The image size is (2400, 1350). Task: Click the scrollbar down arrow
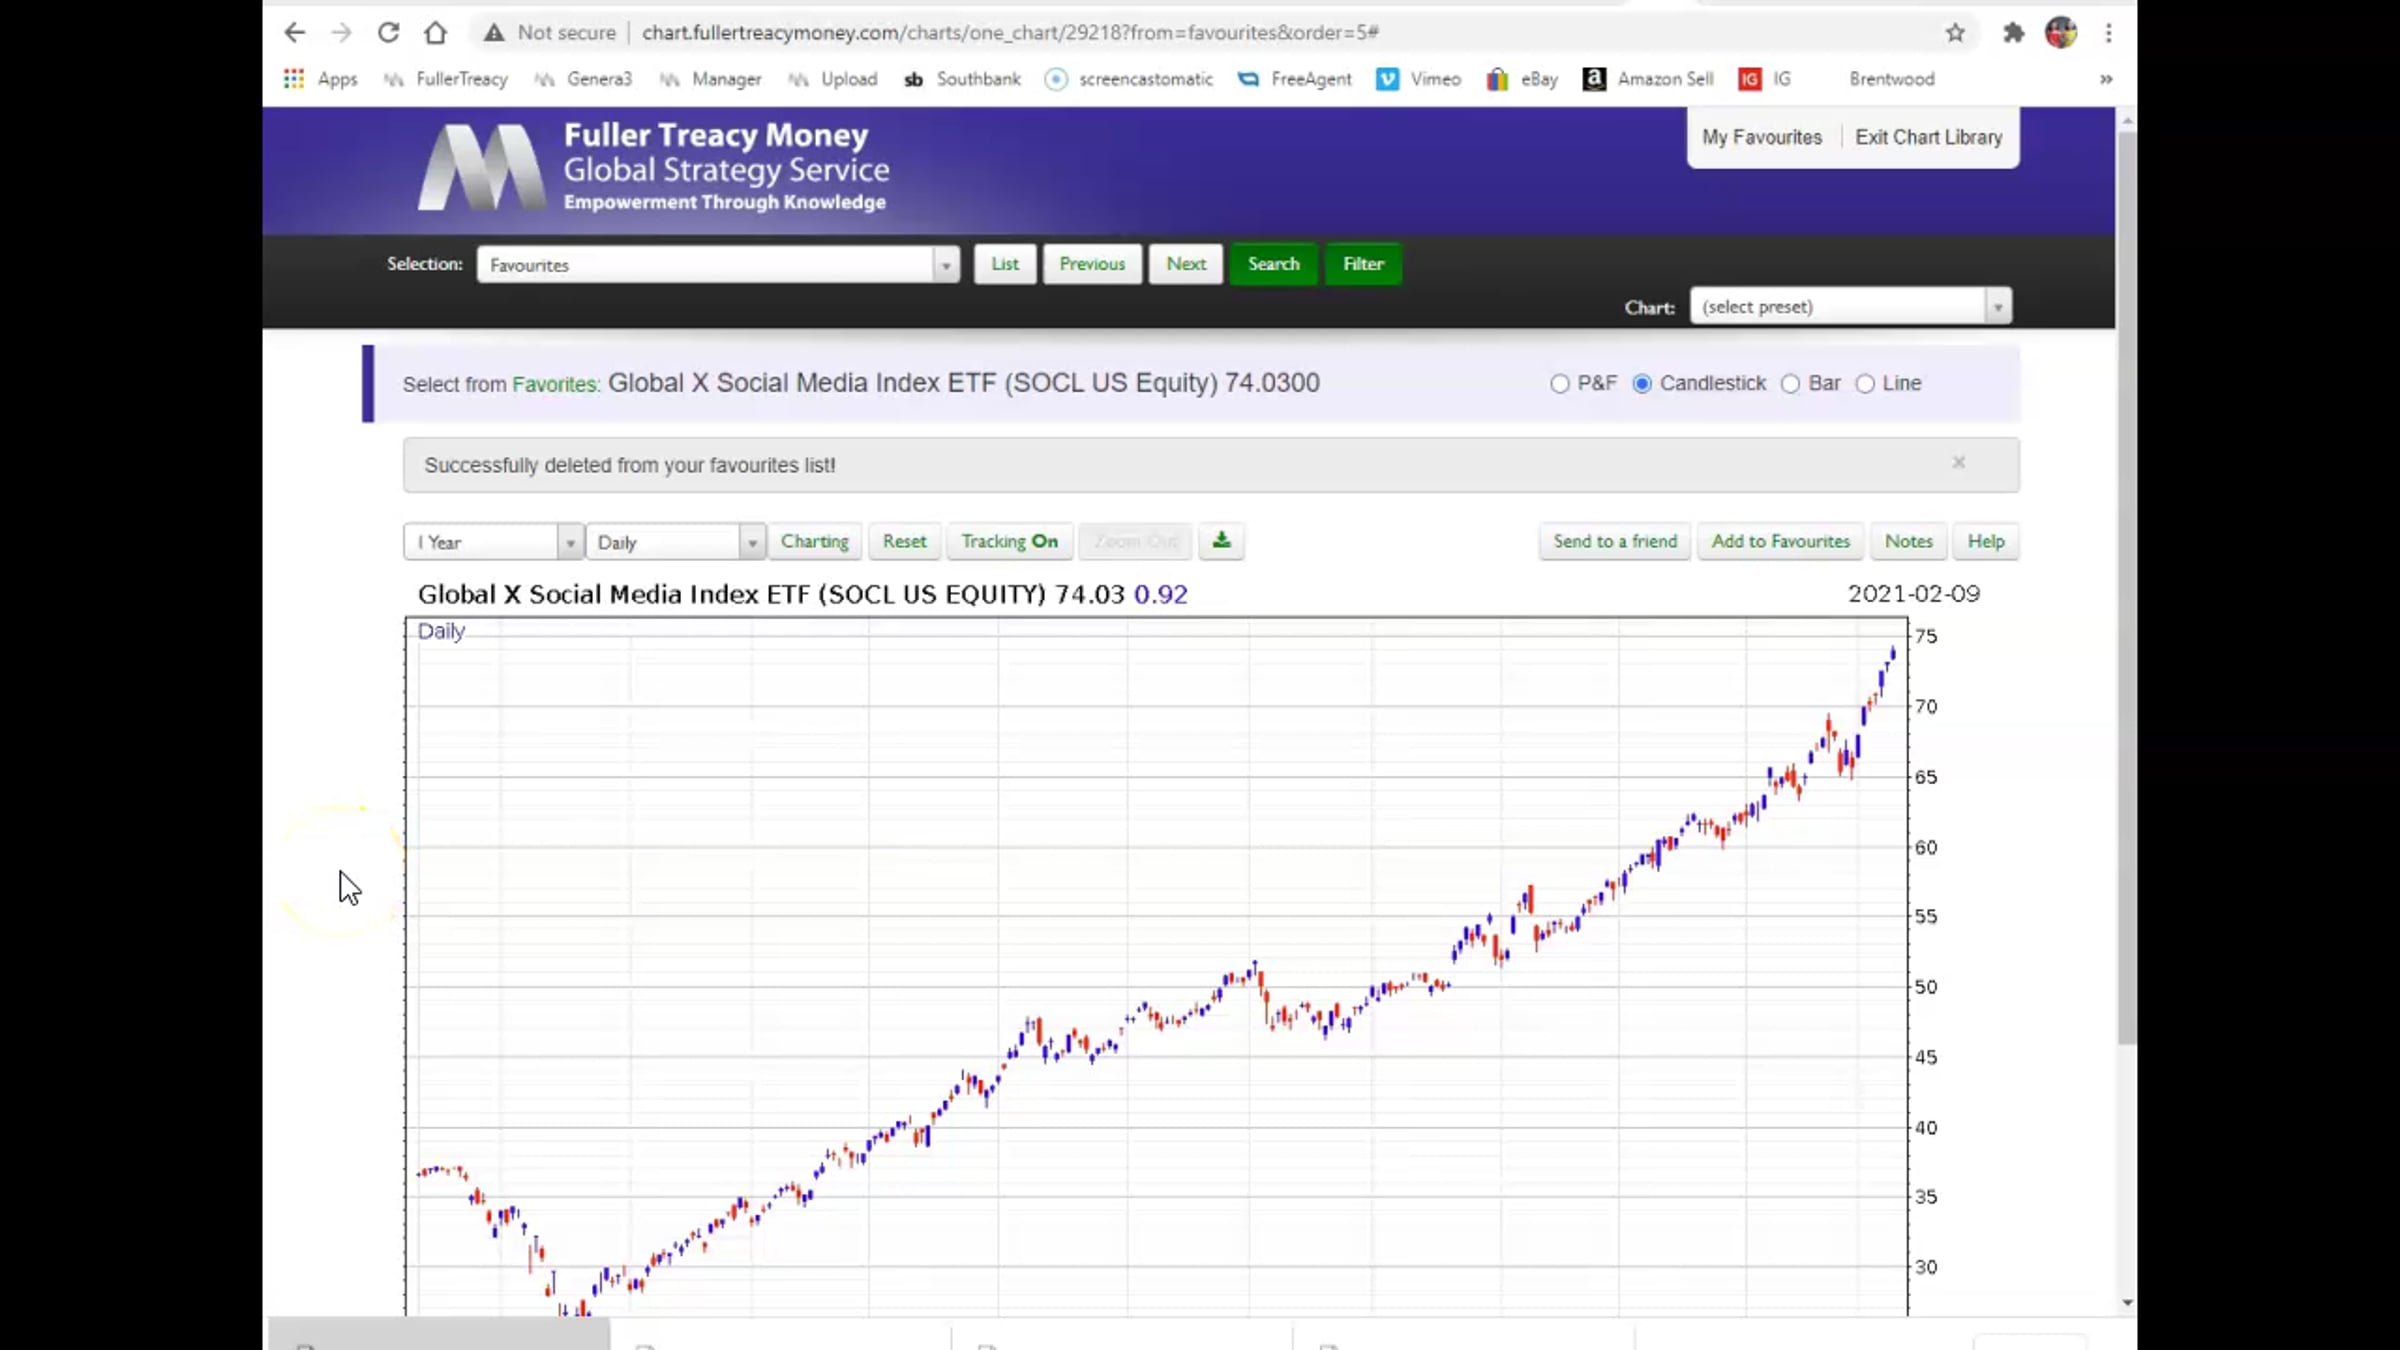tap(2127, 1302)
